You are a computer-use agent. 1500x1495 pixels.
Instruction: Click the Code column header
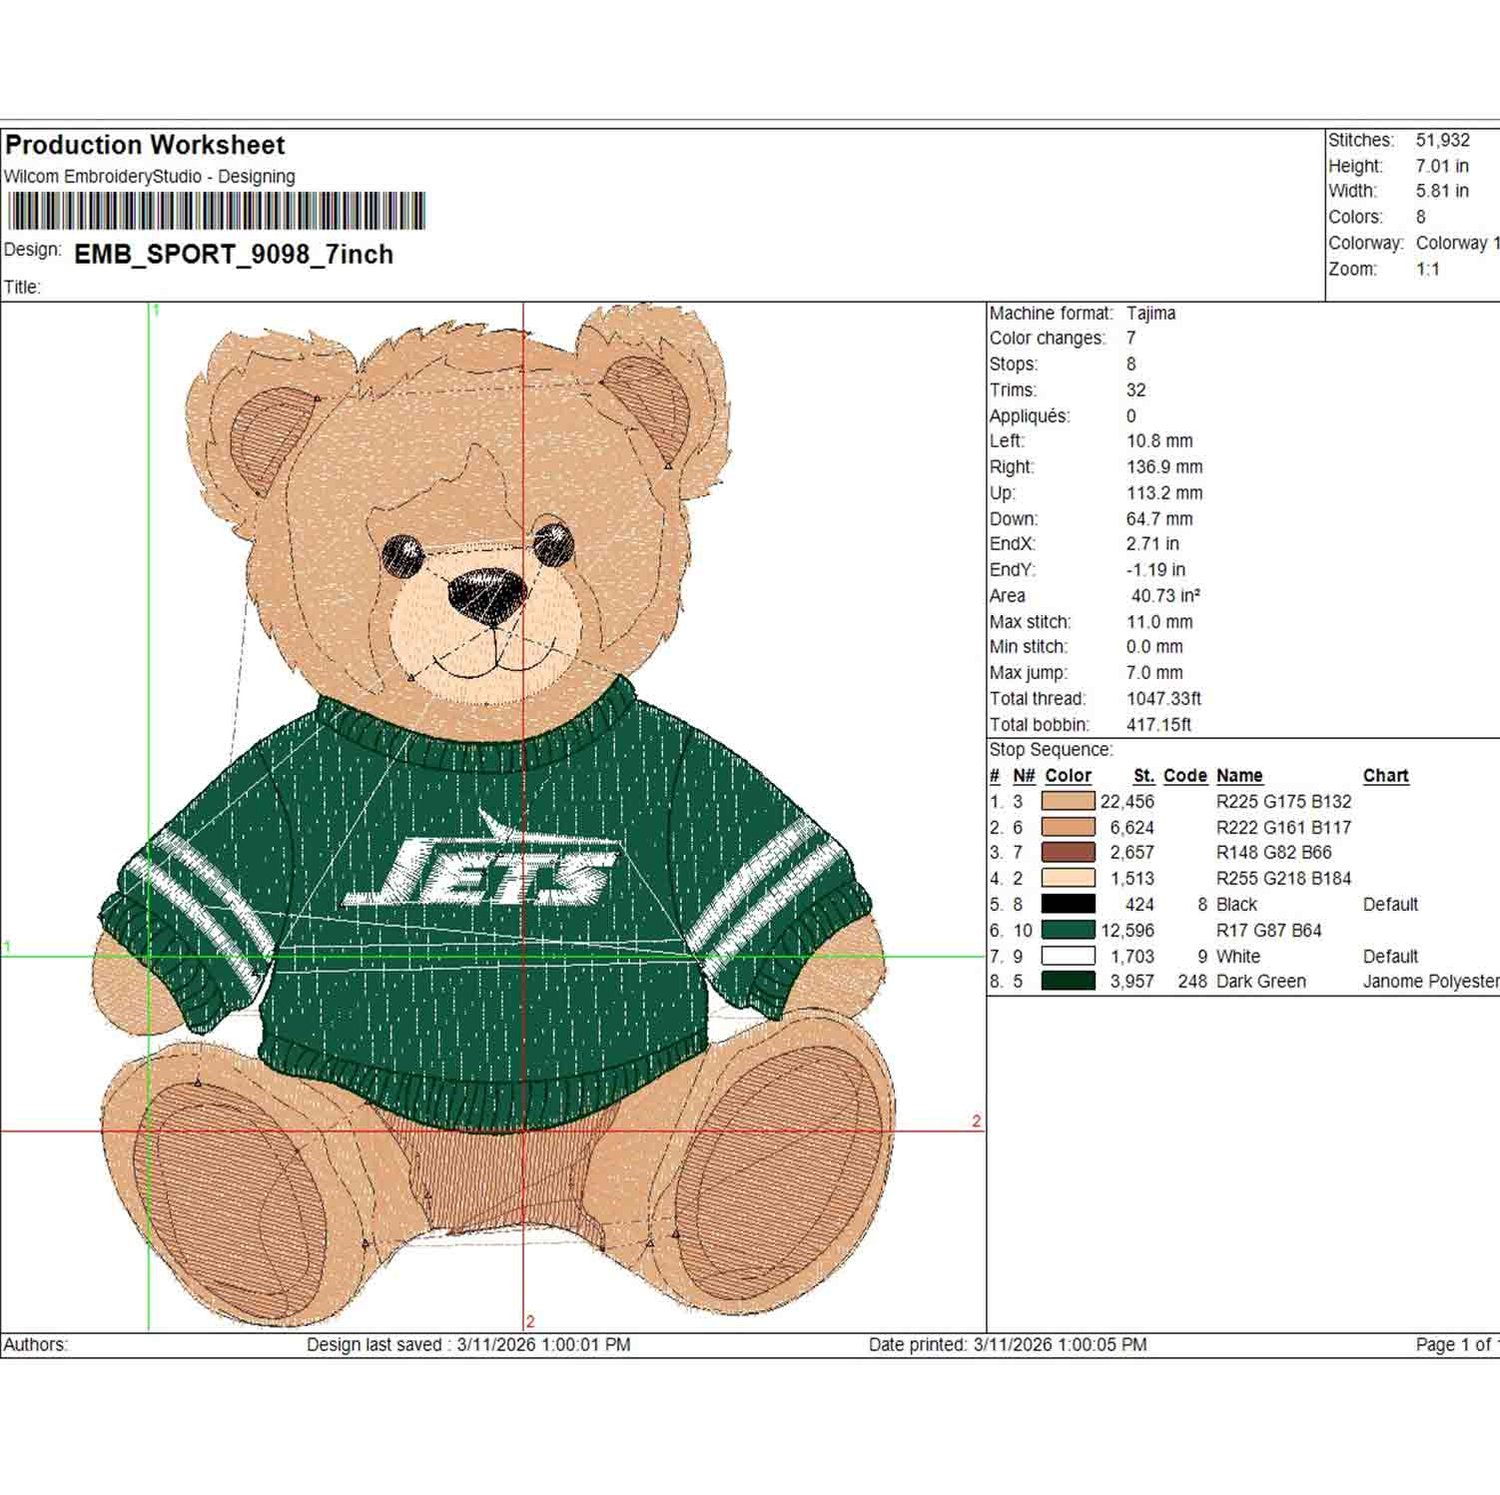coord(1185,776)
